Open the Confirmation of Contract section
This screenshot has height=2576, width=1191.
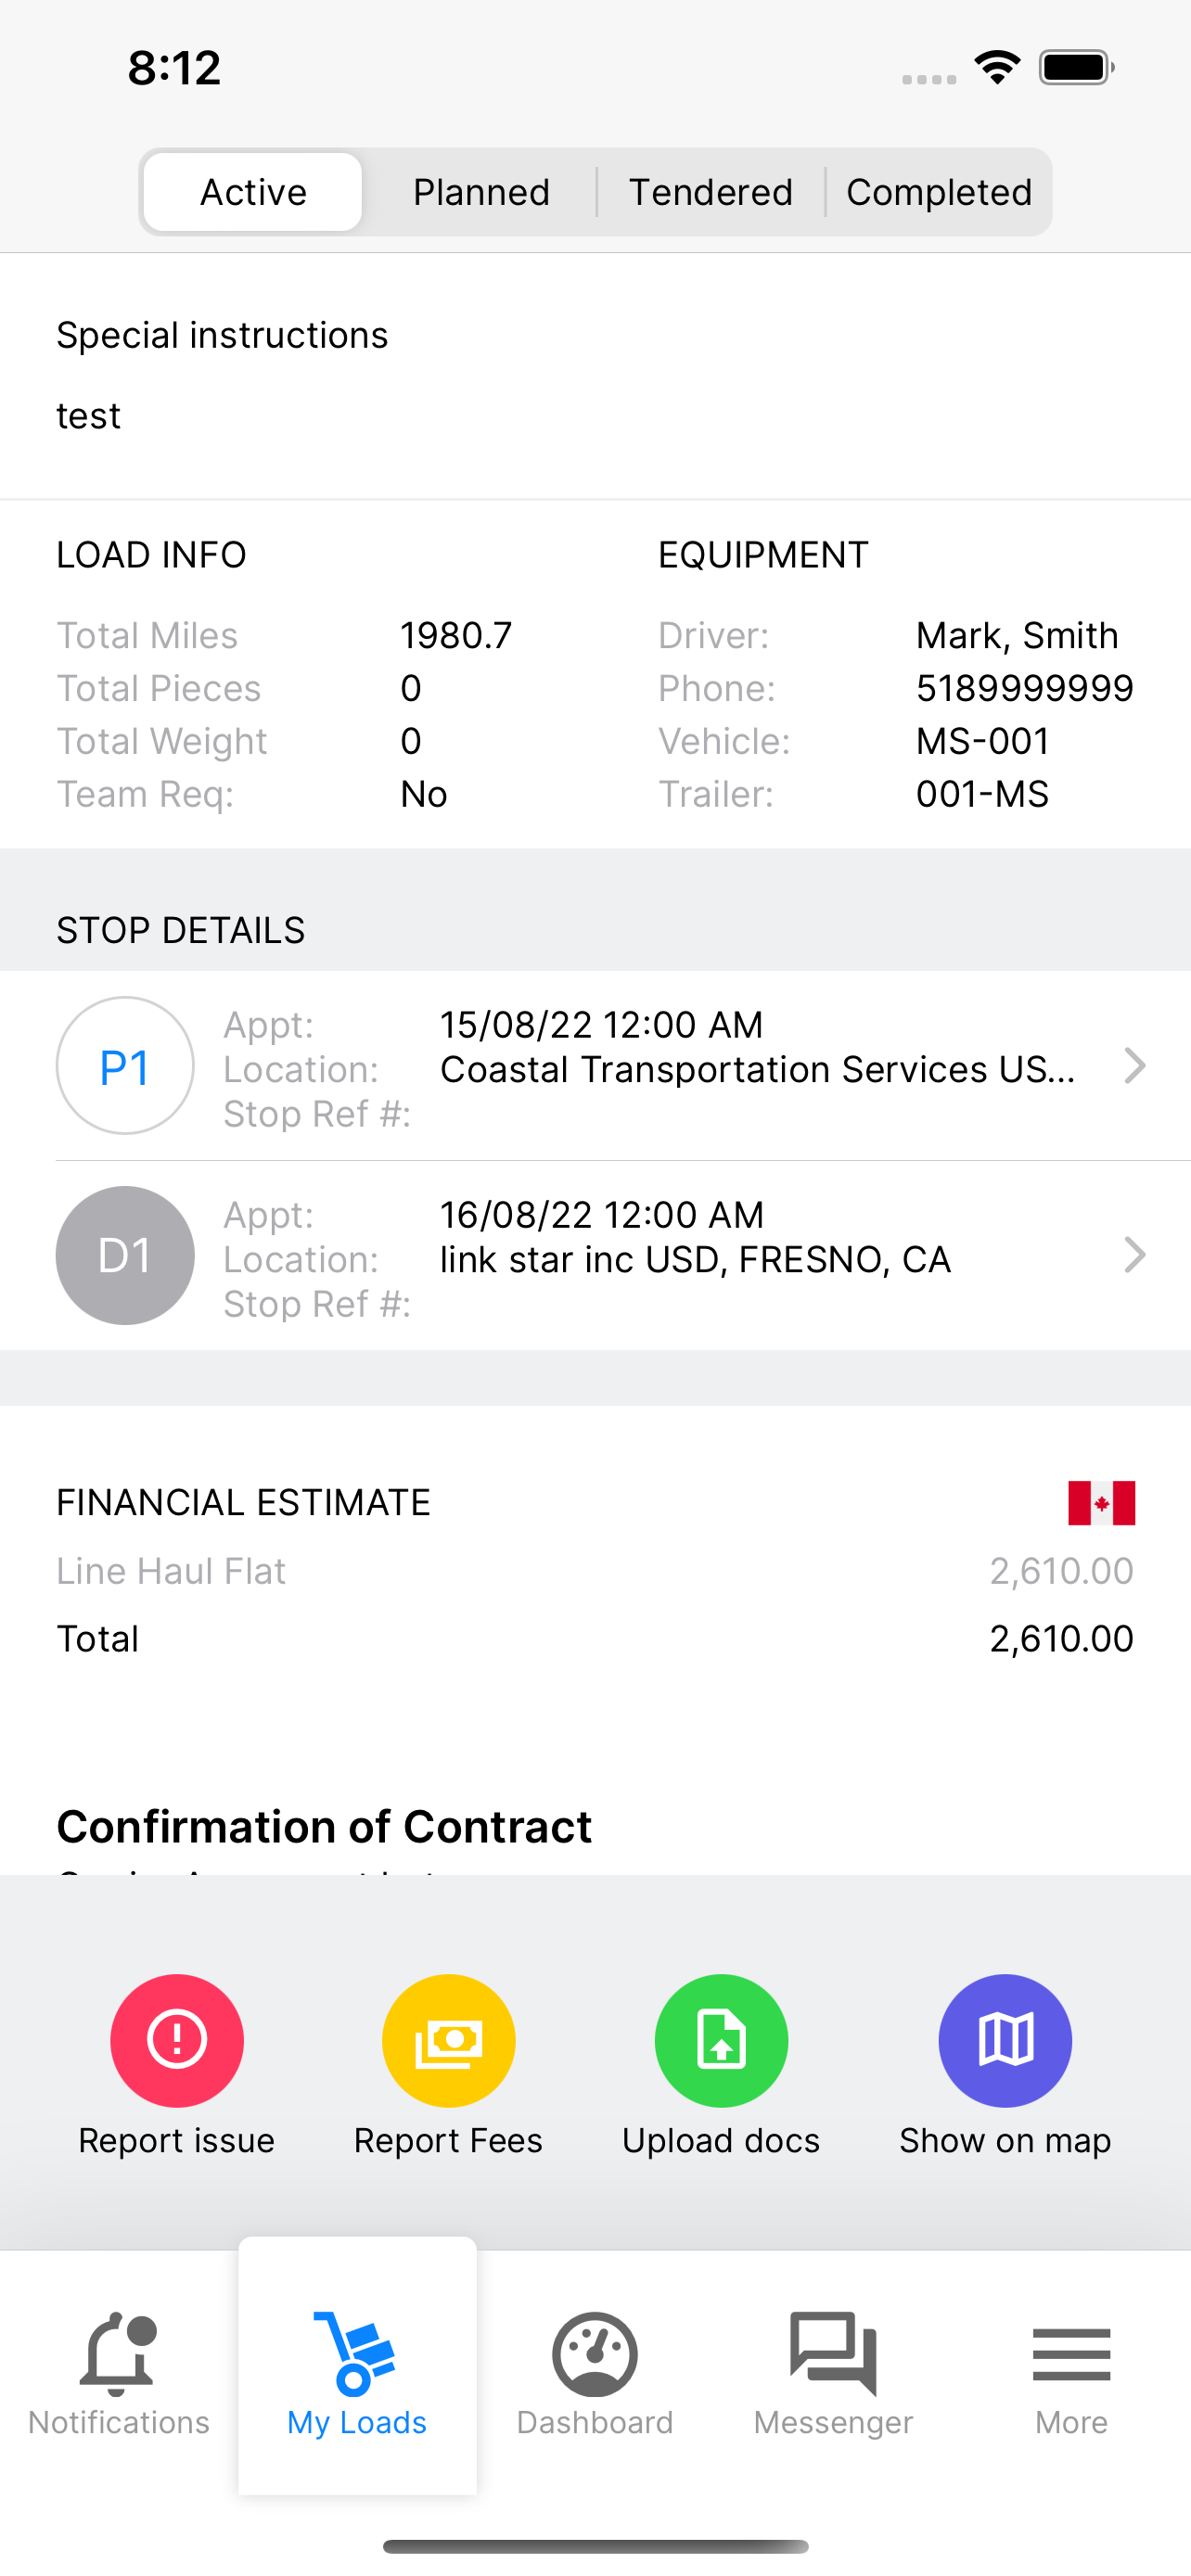(324, 1827)
